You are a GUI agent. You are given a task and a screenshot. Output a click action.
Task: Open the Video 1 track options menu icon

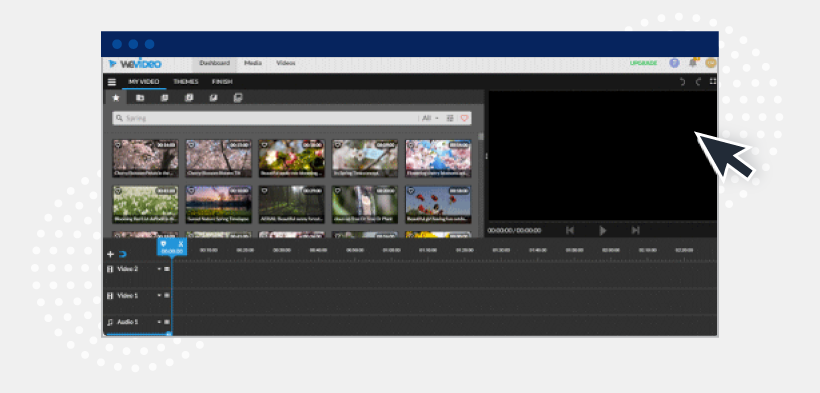click(167, 296)
